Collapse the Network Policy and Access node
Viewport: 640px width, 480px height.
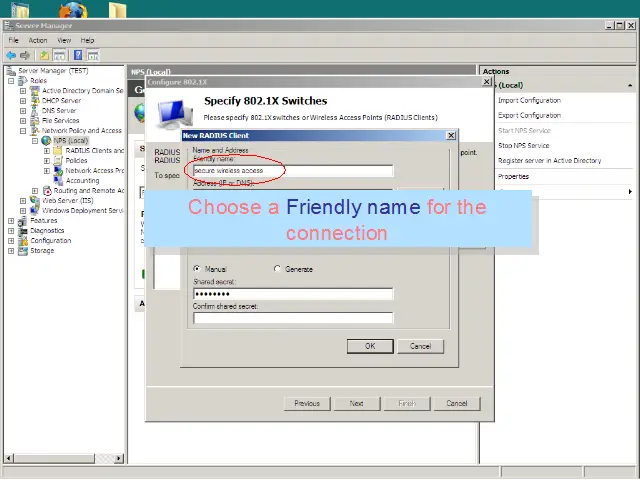pyautogui.click(x=23, y=131)
